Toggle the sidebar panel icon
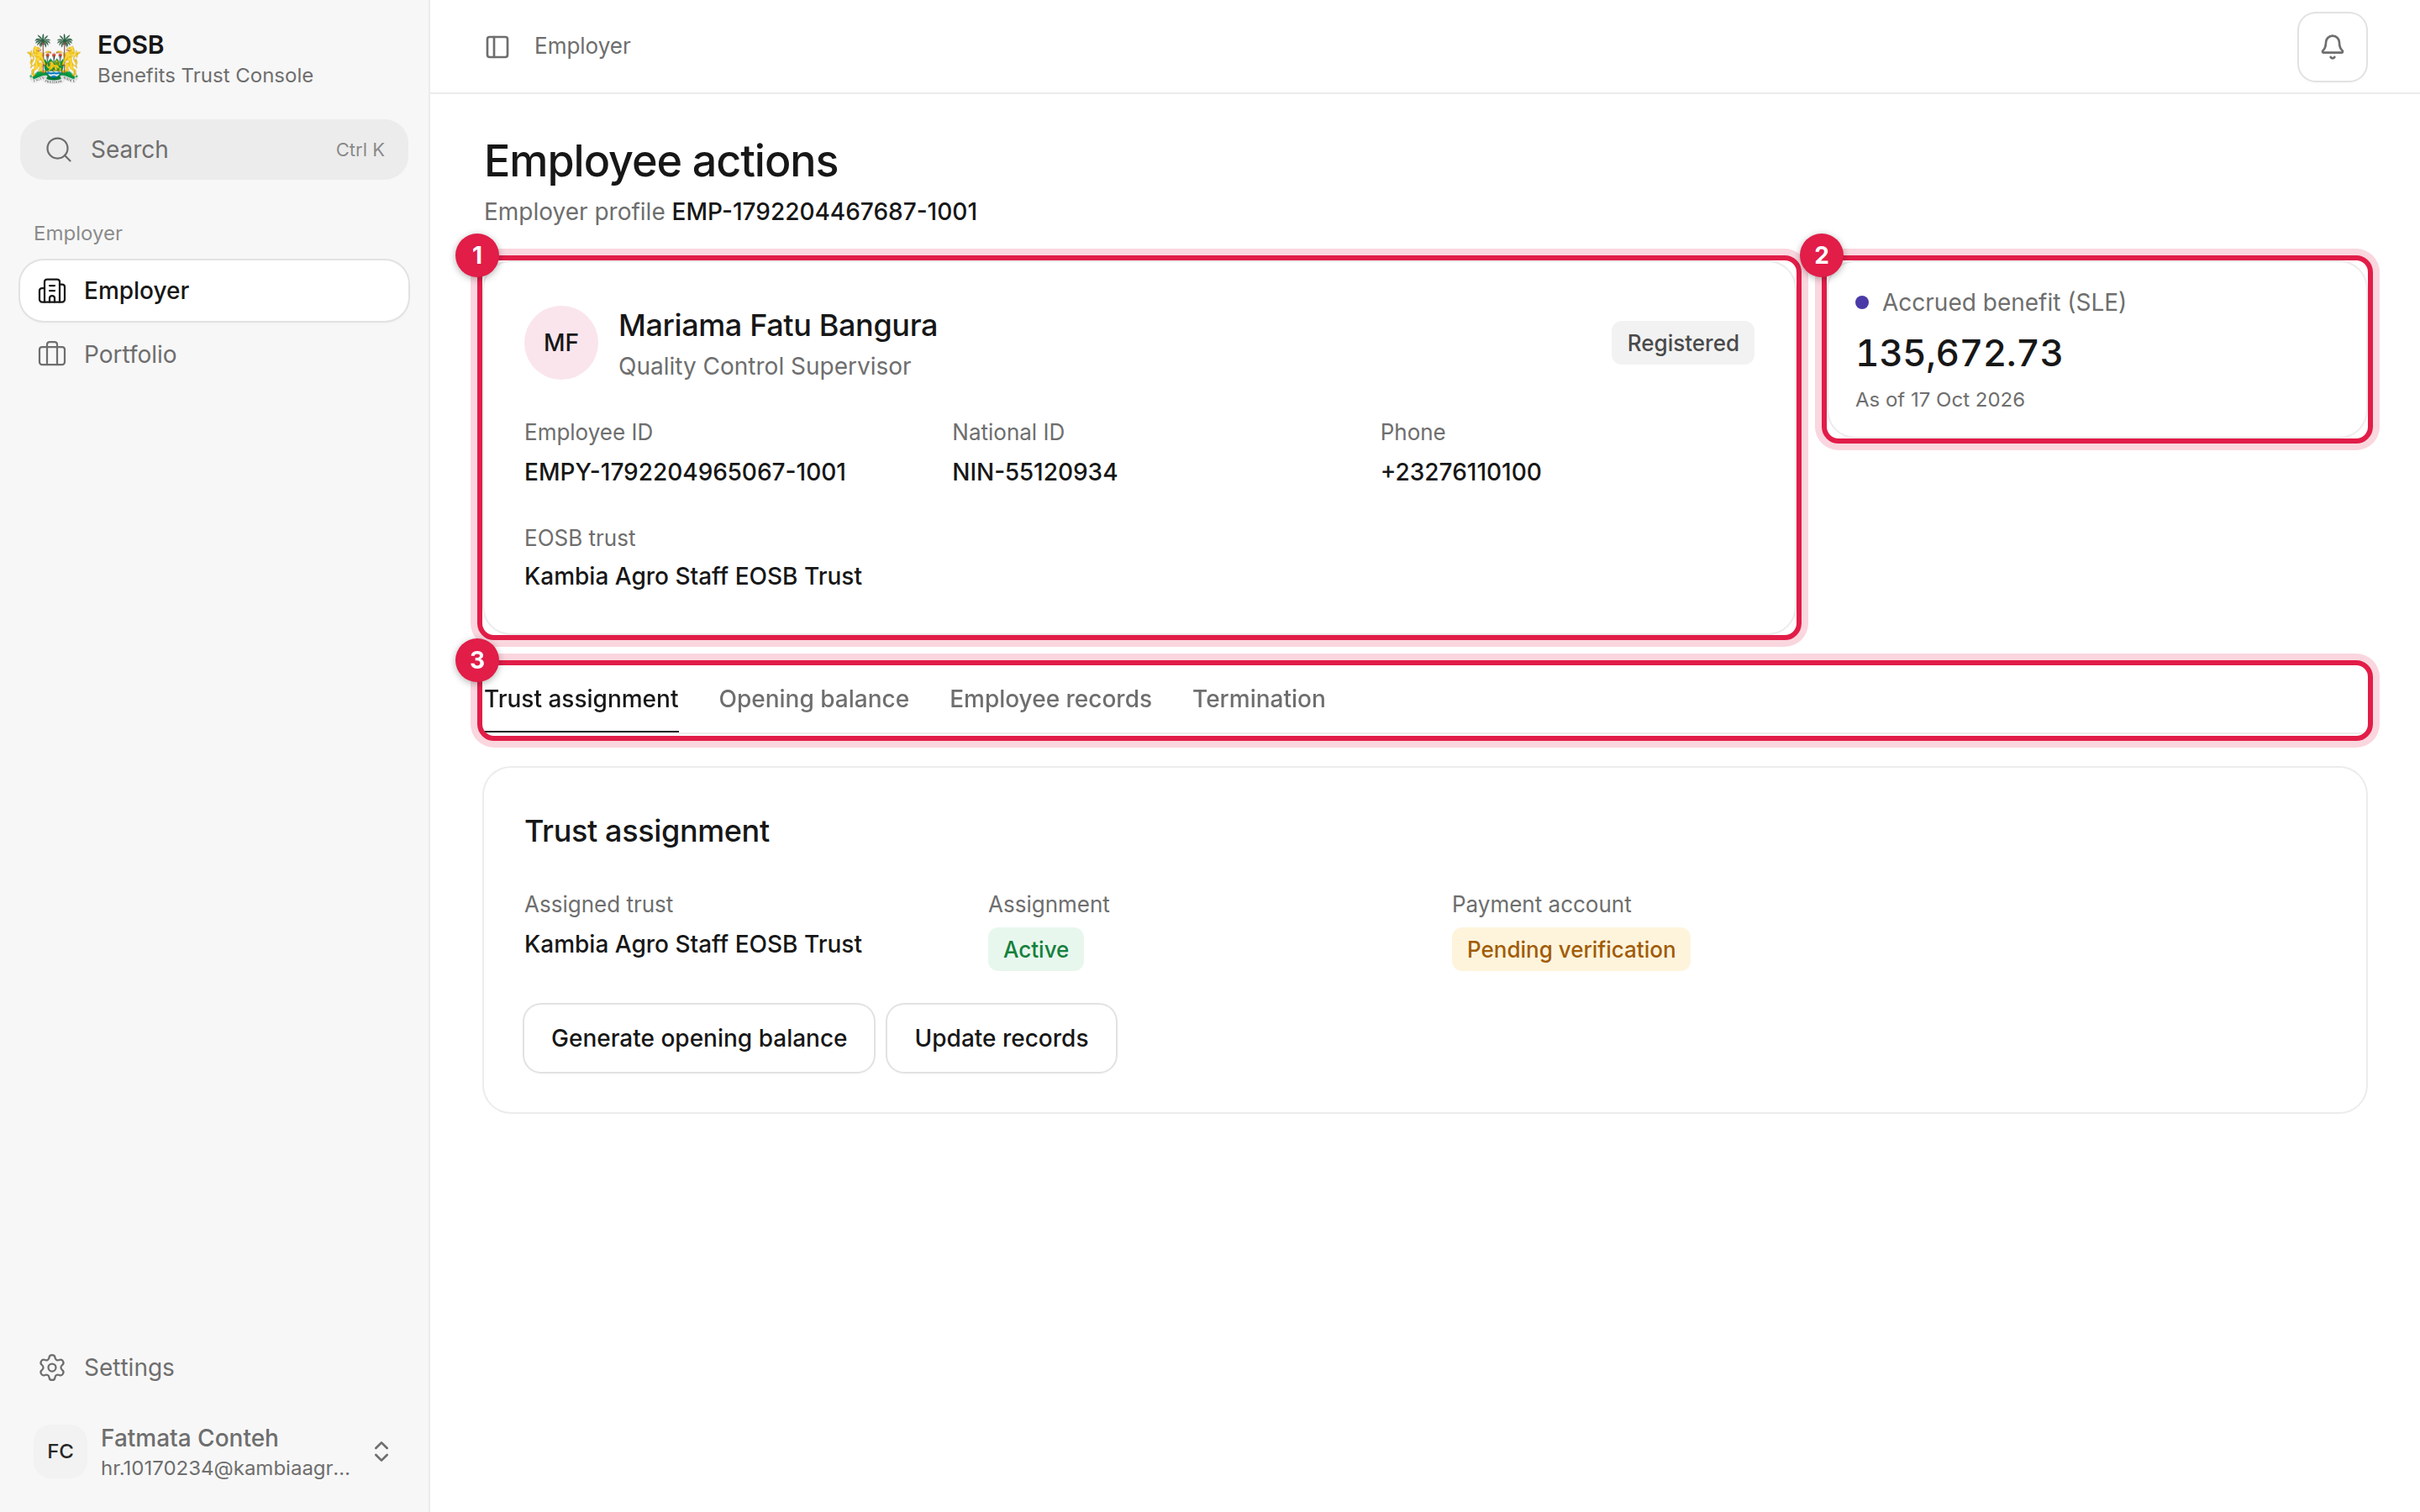2420x1512 pixels. click(497, 47)
